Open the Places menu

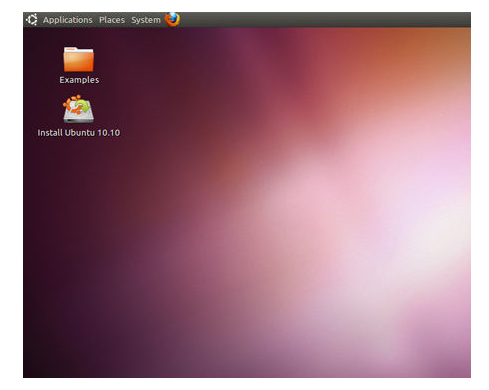tap(112, 20)
